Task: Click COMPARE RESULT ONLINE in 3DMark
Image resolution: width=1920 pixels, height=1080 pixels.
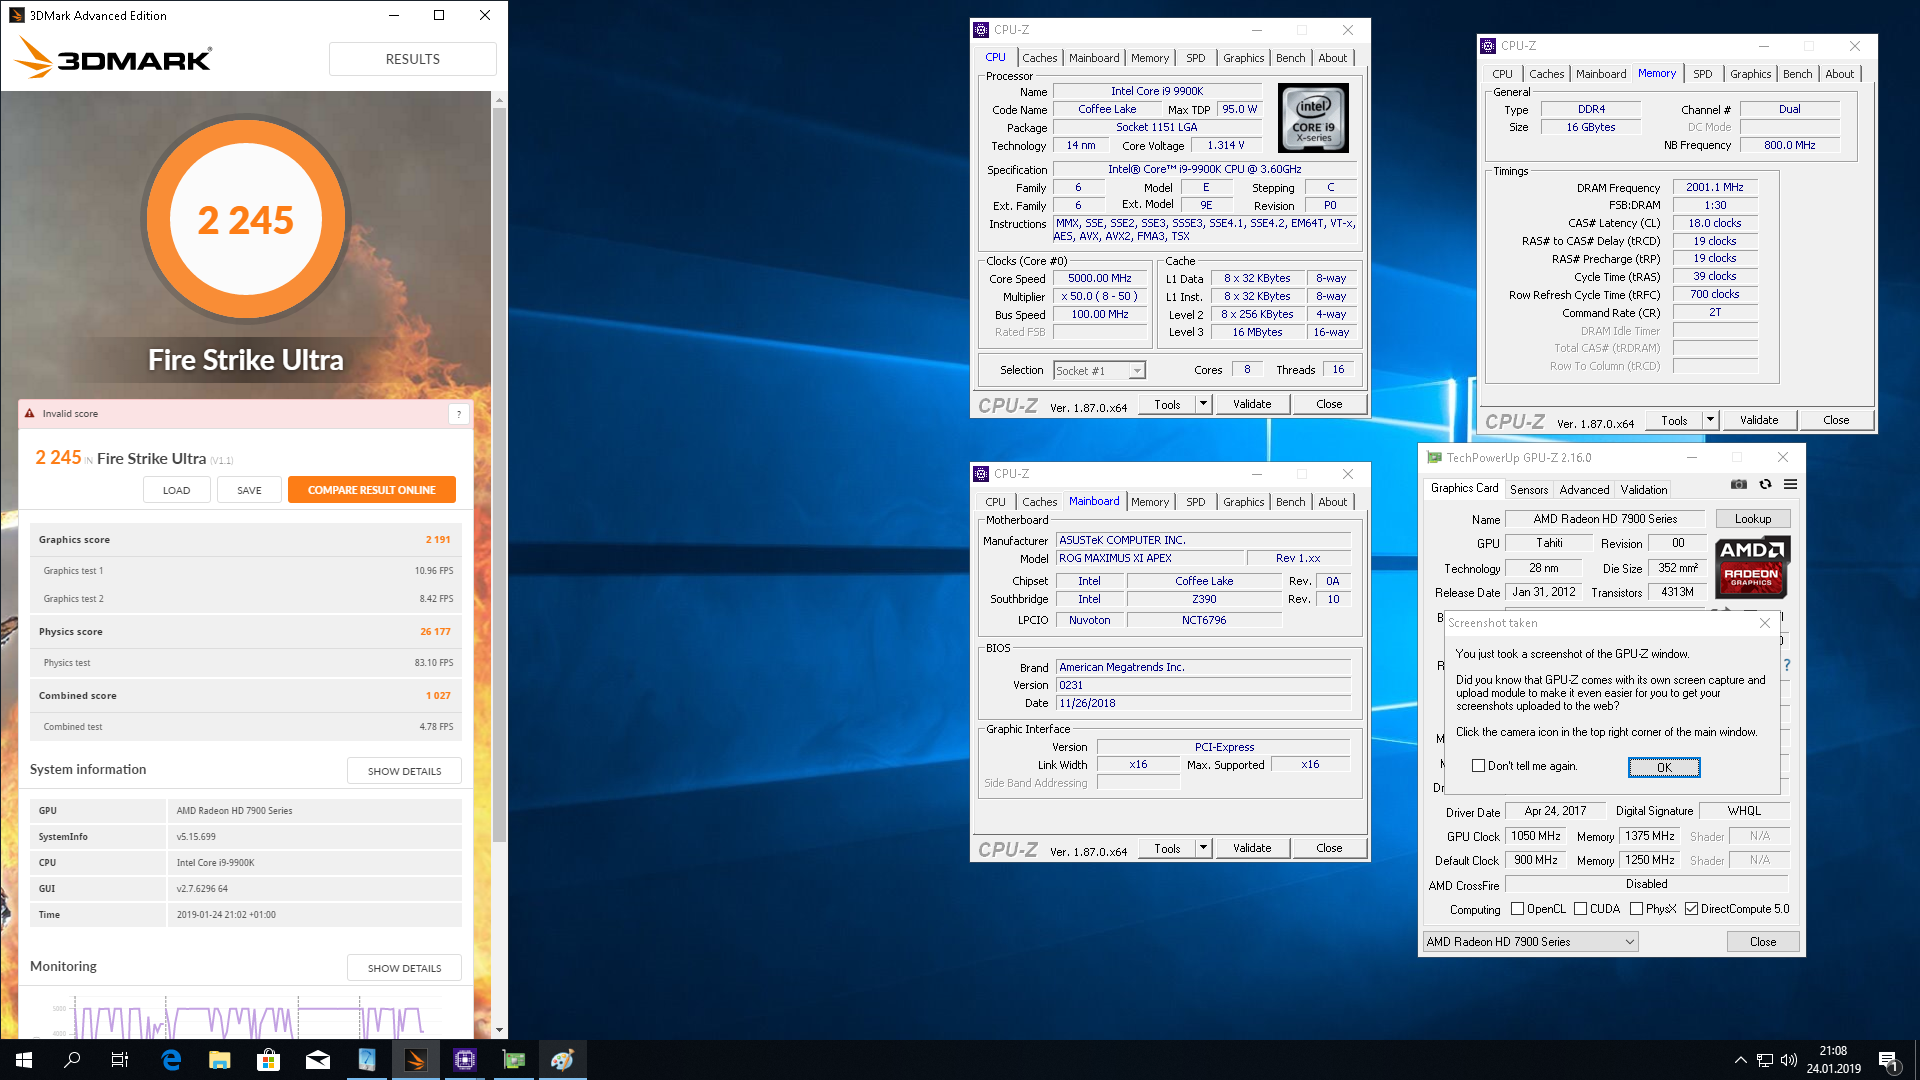Action: (372, 490)
